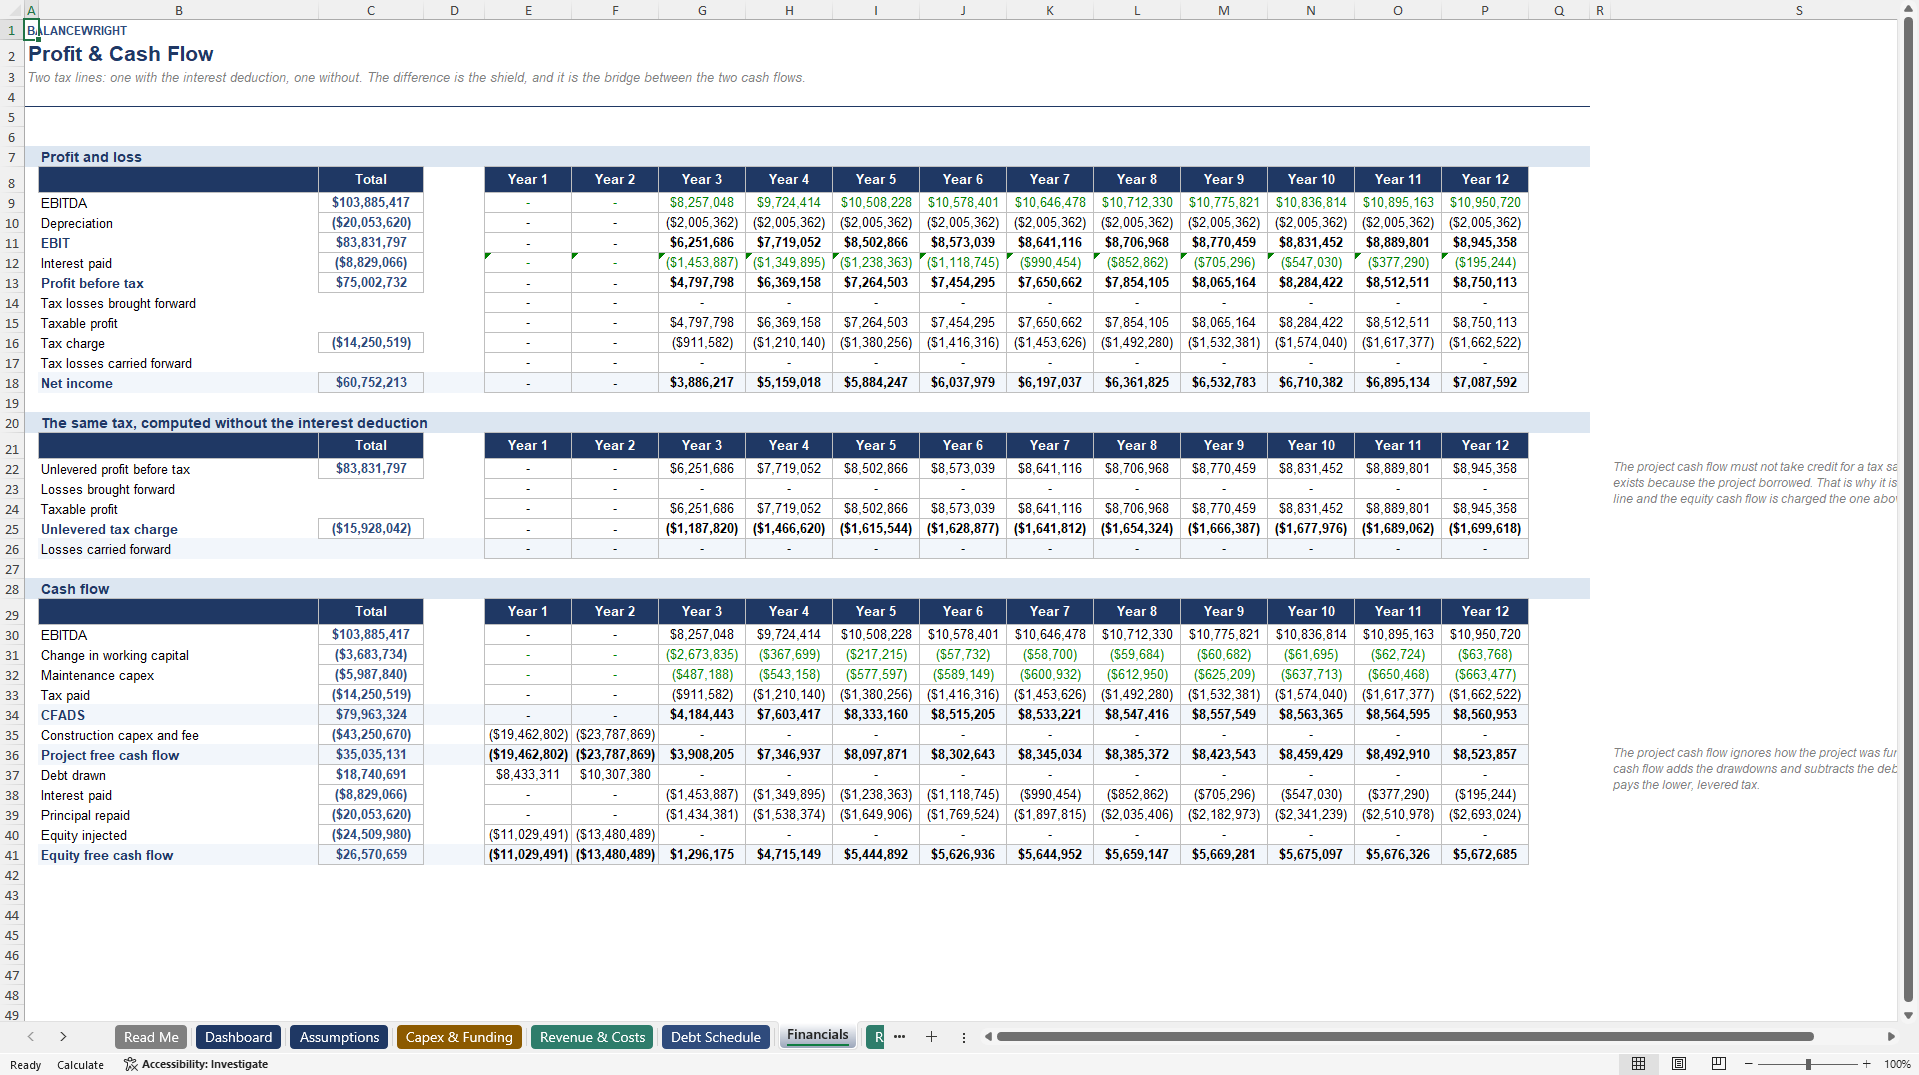Select row 18 header
The width and height of the screenshot is (1919, 1075).
coord(12,383)
